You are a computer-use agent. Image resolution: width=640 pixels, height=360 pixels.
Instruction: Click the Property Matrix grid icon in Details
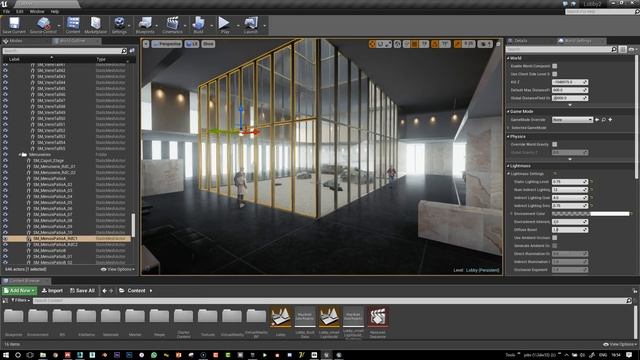[x=622, y=49]
